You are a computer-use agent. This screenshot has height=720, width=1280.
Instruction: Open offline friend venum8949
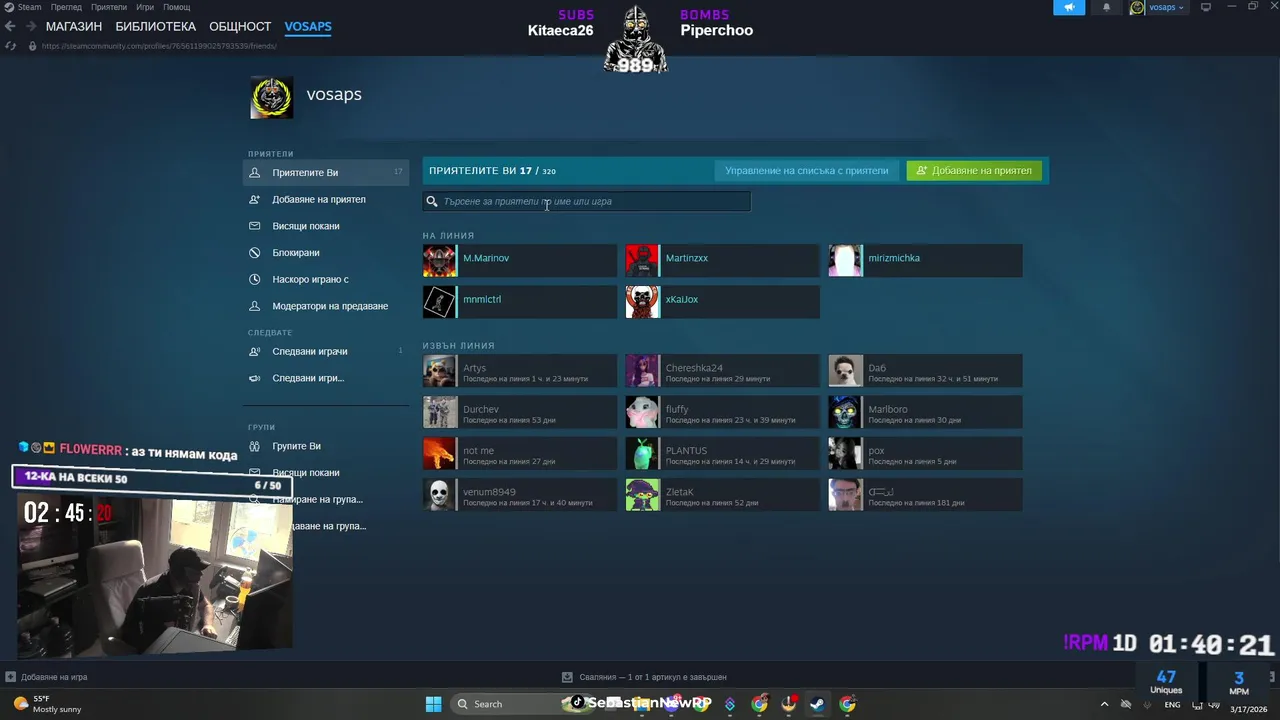click(x=520, y=495)
